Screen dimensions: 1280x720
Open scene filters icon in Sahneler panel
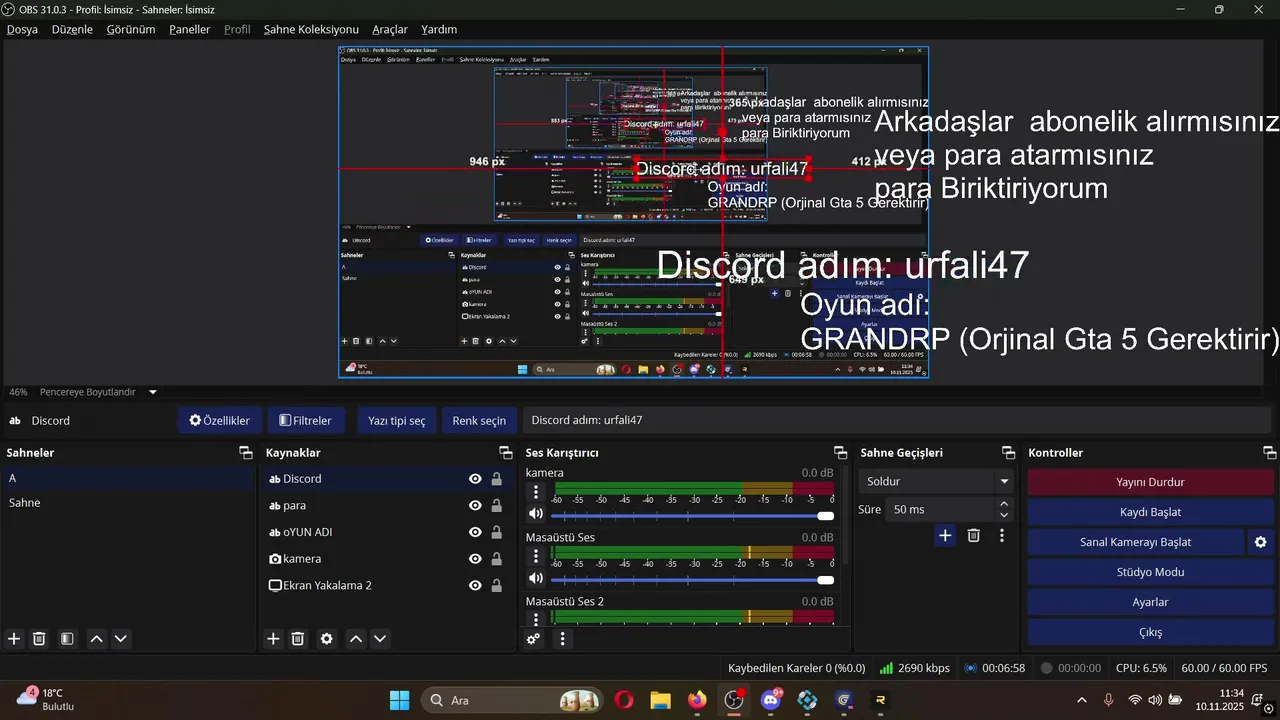click(67, 638)
